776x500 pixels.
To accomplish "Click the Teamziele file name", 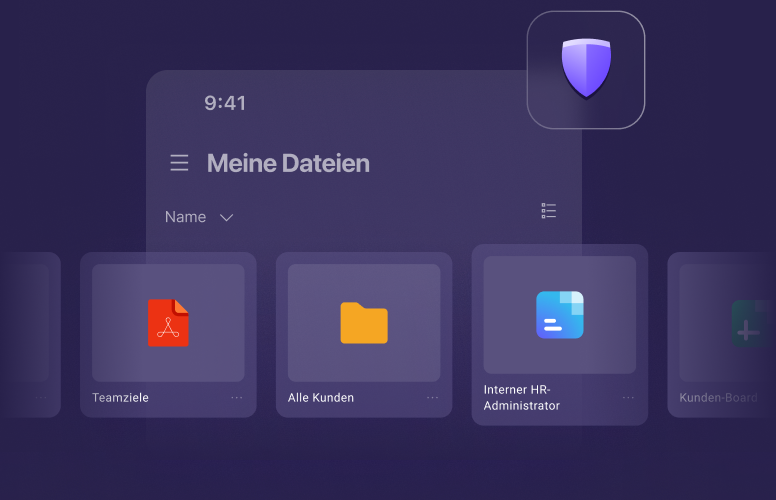I will 120,398.
